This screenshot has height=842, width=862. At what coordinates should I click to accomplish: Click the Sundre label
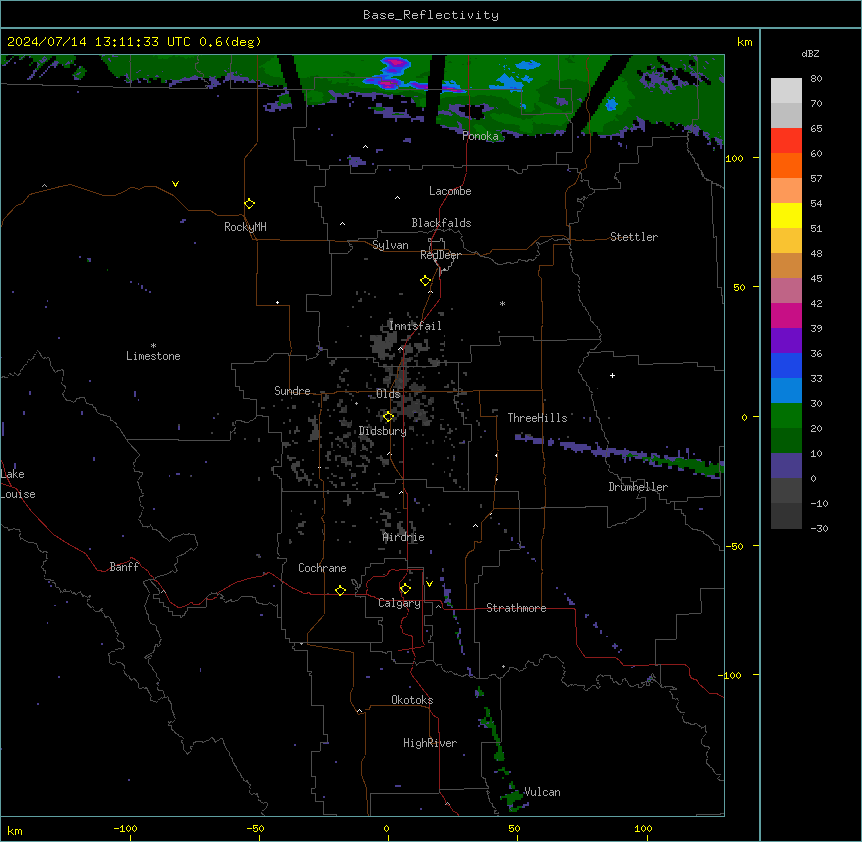pyautogui.click(x=292, y=391)
